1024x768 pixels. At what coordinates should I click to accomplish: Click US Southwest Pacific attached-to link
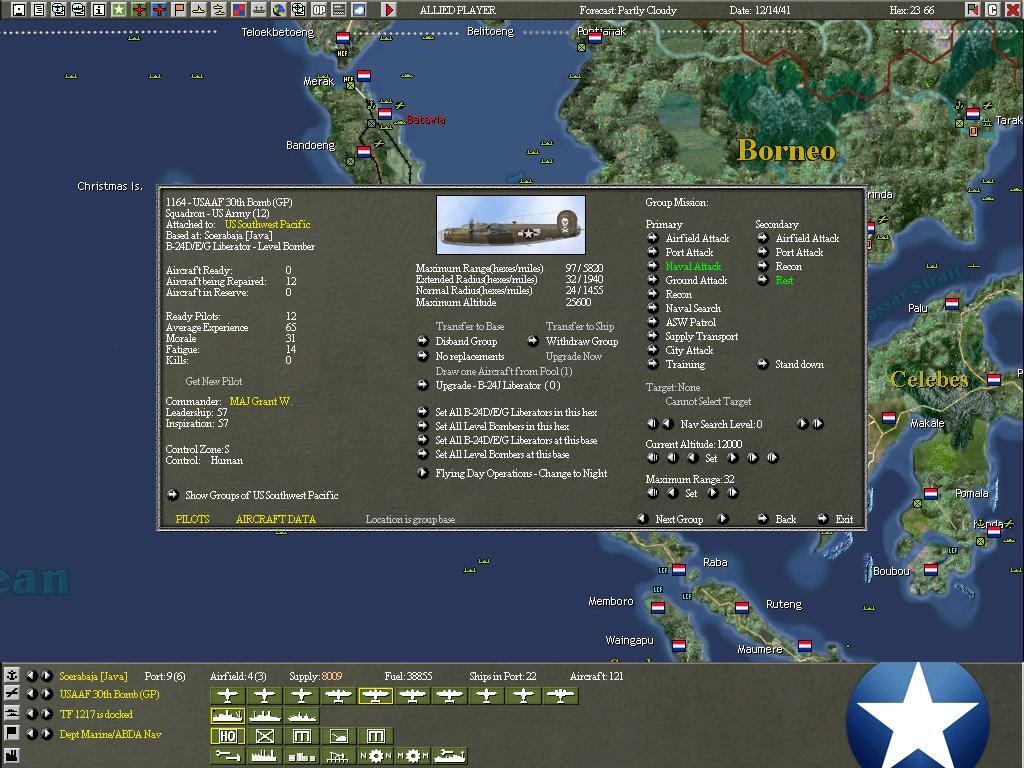[x=268, y=225]
